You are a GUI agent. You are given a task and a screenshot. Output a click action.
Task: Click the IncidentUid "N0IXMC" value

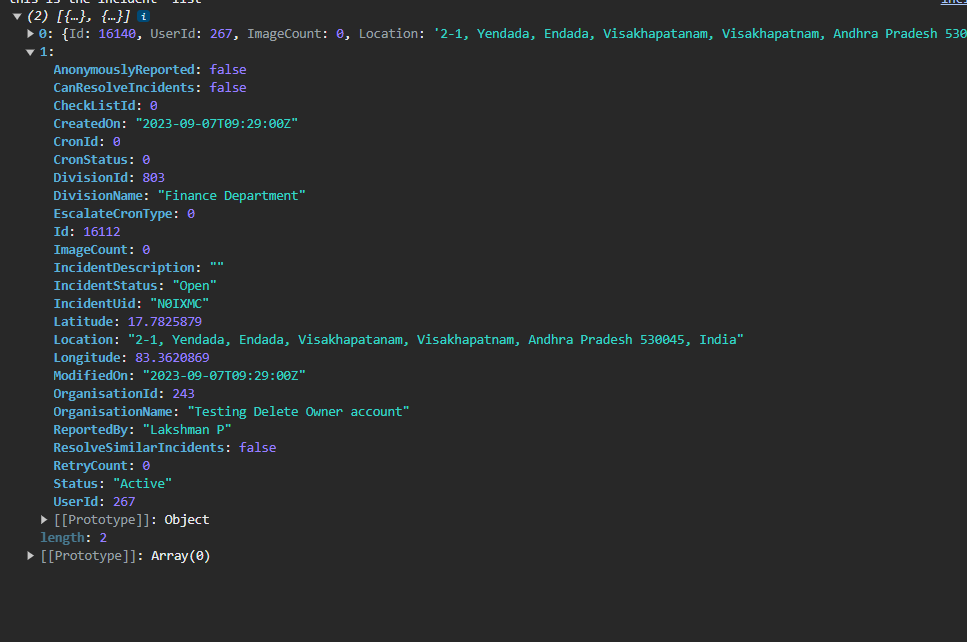178,304
